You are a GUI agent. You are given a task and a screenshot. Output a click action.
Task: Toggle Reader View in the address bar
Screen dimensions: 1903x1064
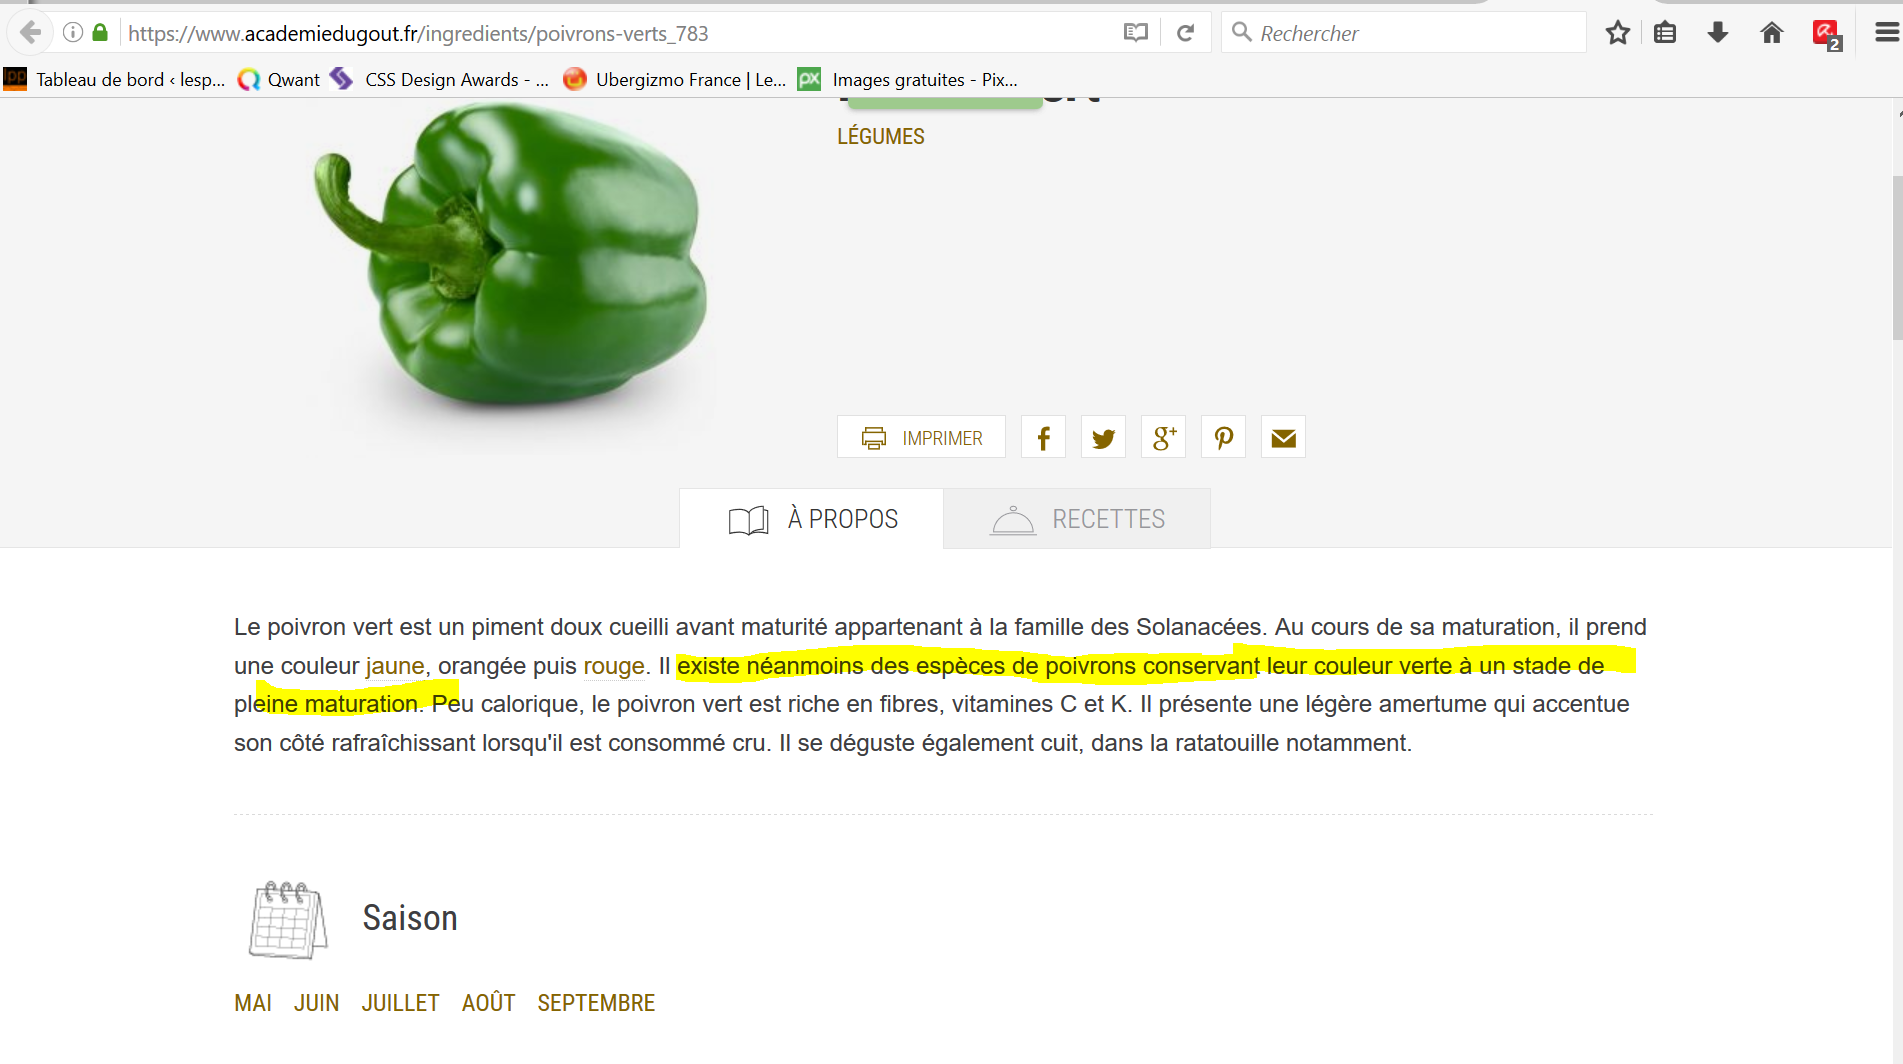click(1135, 33)
